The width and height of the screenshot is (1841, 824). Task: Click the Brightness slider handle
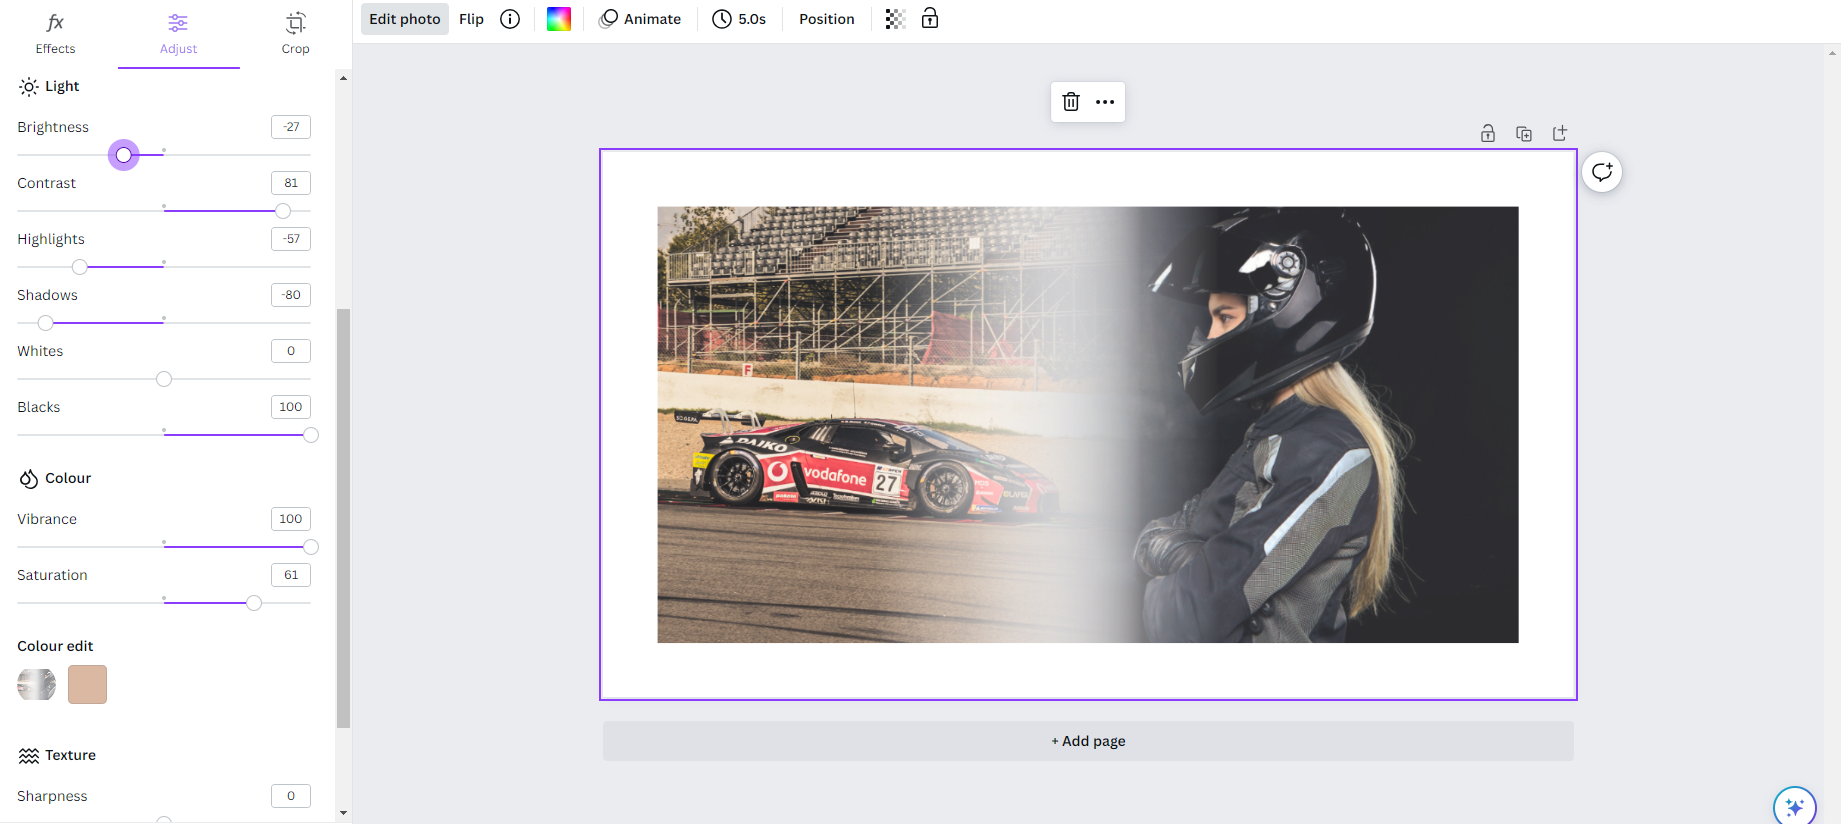tap(124, 155)
